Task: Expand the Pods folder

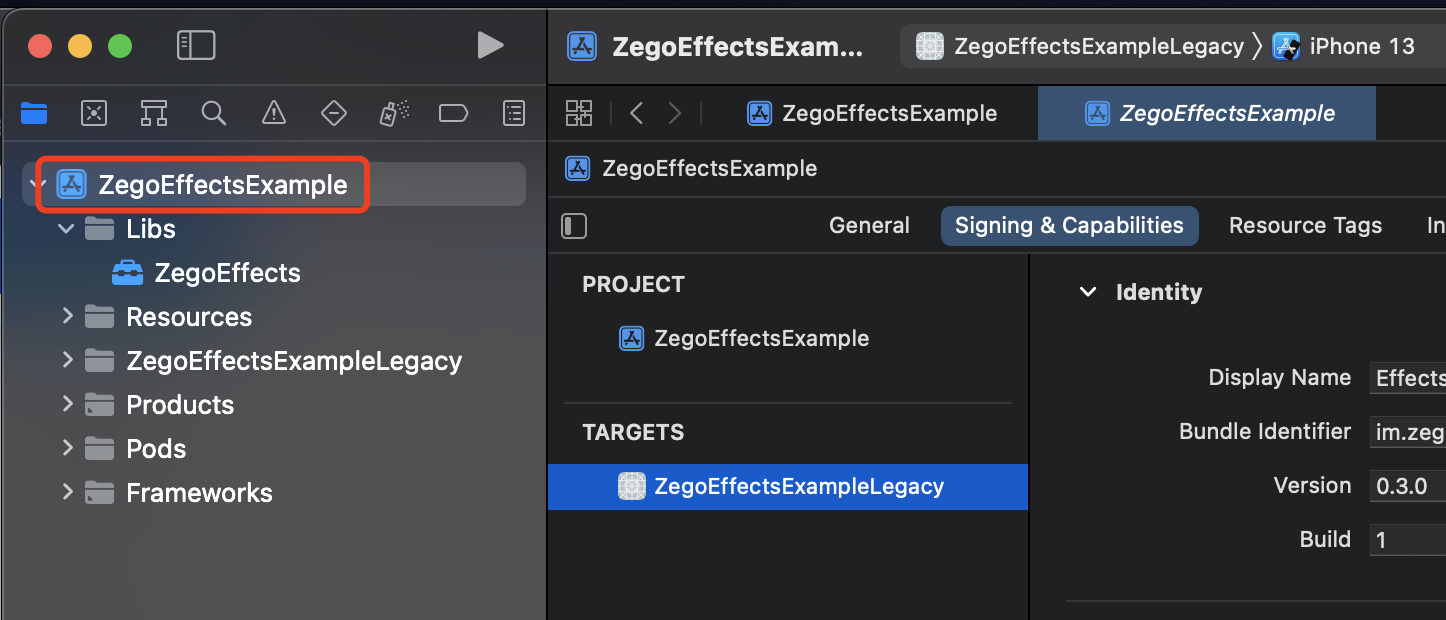Action: tap(67, 449)
